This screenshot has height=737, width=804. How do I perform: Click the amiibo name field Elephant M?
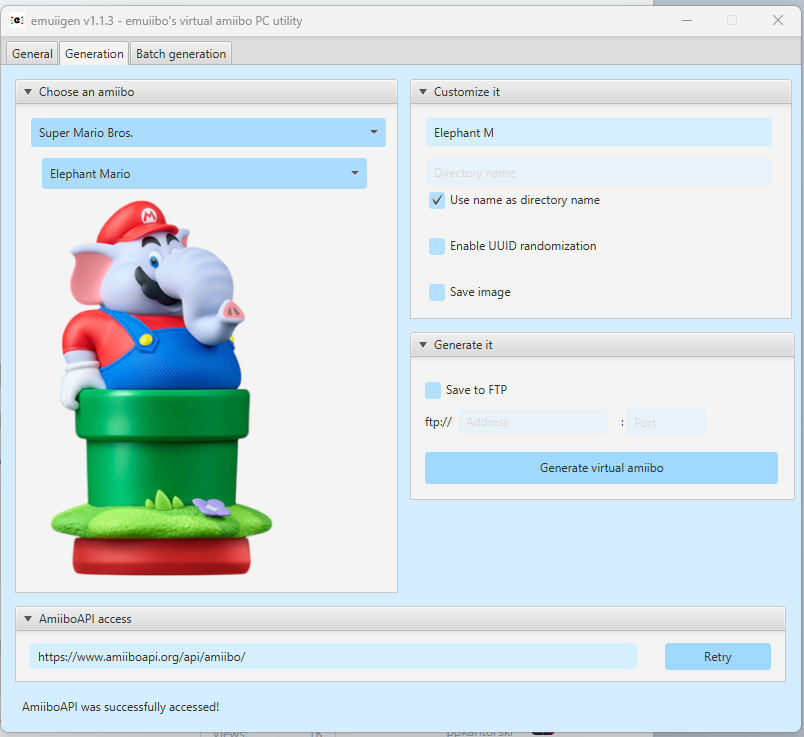click(x=598, y=132)
